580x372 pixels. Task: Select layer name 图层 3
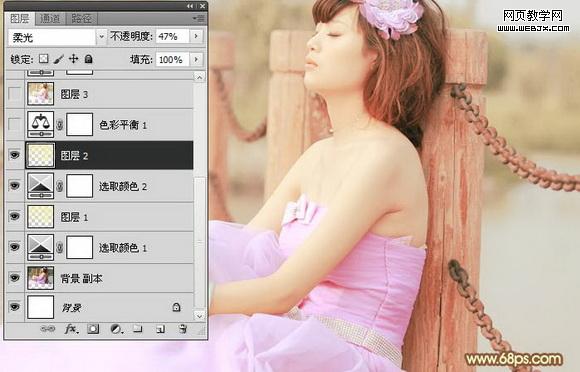click(x=74, y=94)
